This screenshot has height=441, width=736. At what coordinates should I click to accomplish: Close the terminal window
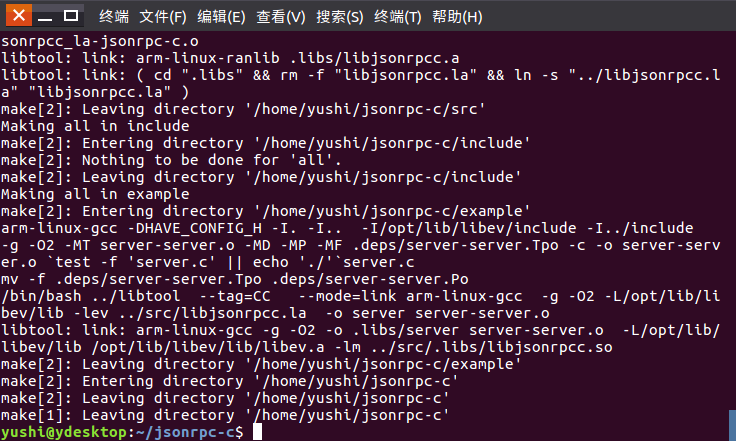(x=19, y=16)
